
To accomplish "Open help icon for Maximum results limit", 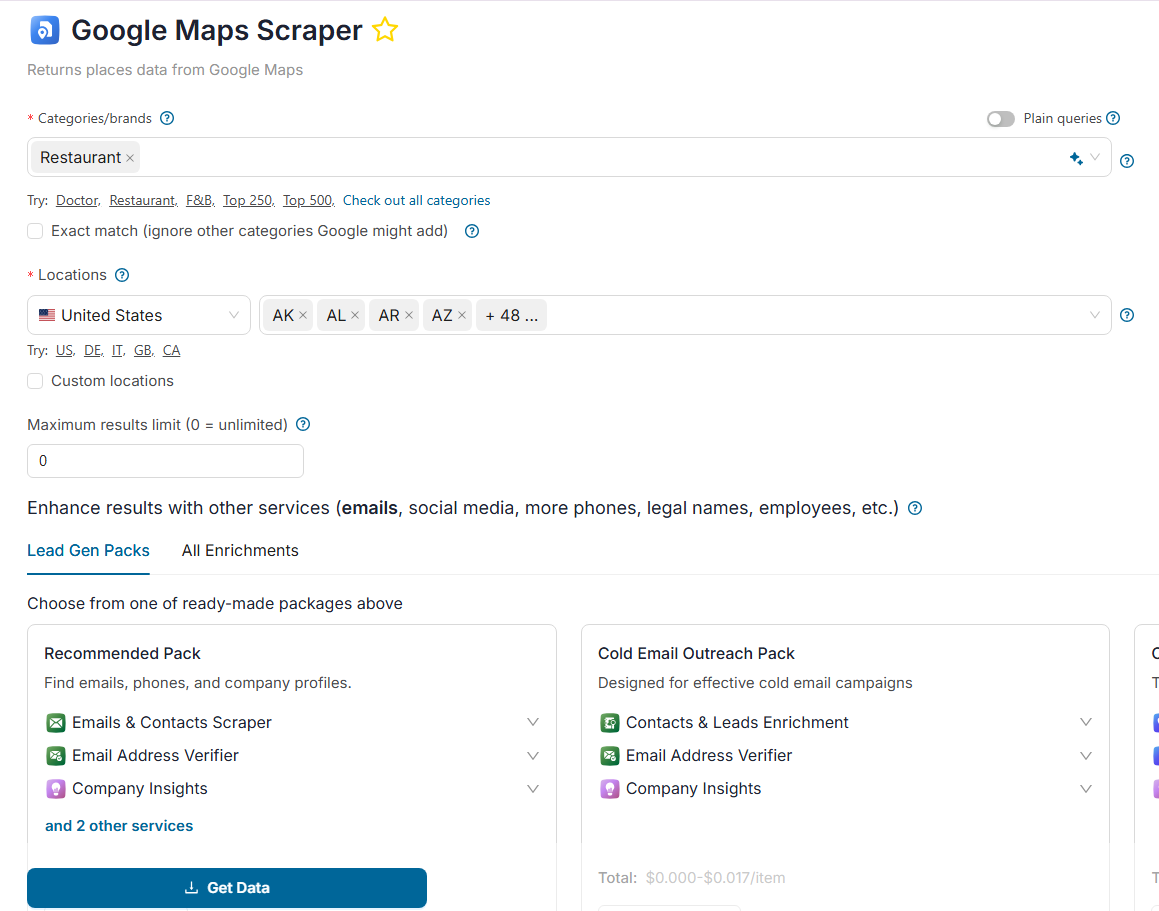I will point(303,424).
